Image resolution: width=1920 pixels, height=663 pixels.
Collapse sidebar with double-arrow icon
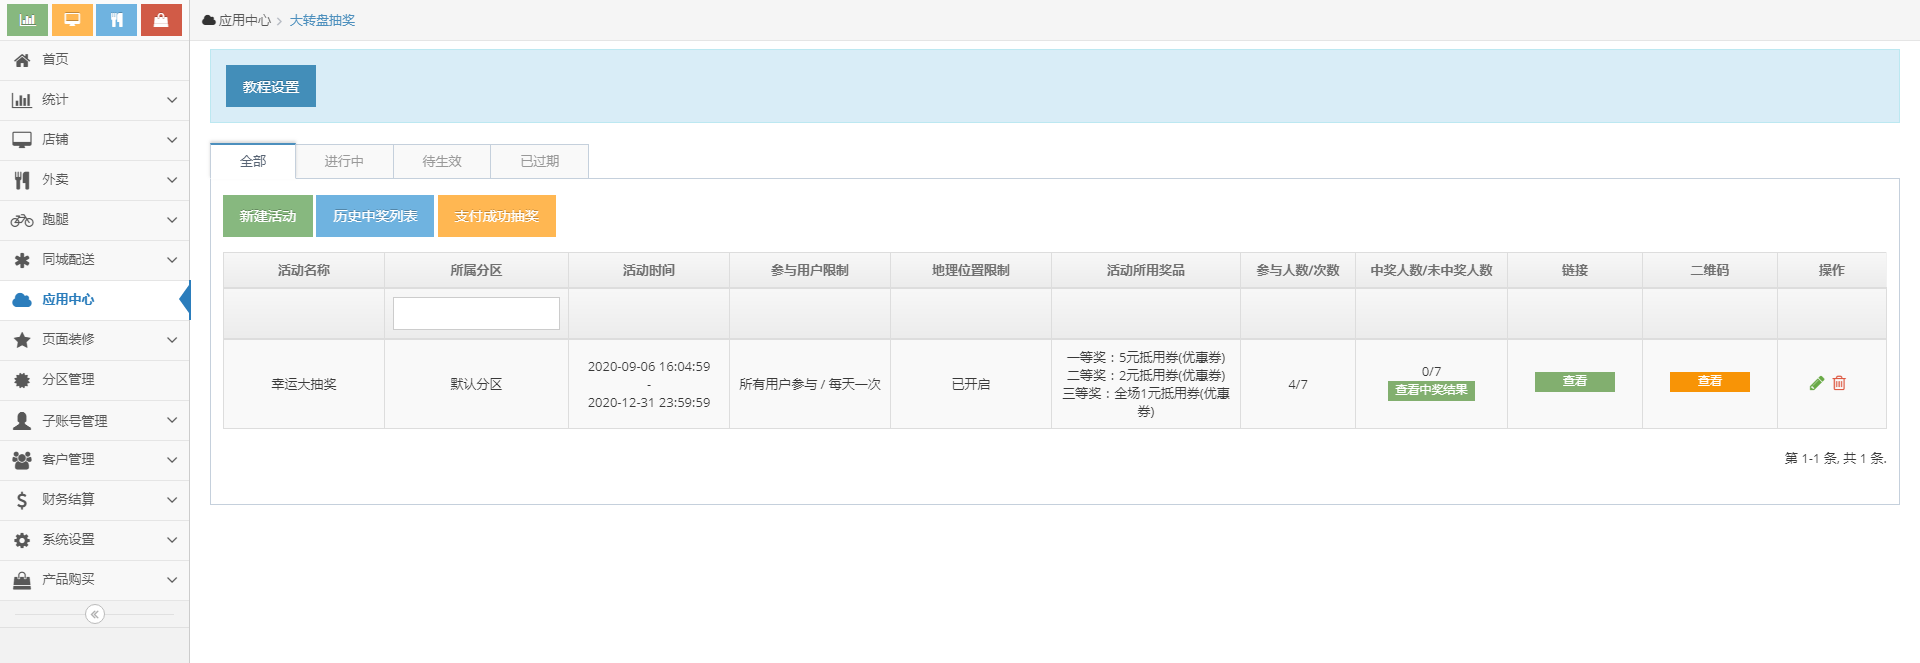95,614
